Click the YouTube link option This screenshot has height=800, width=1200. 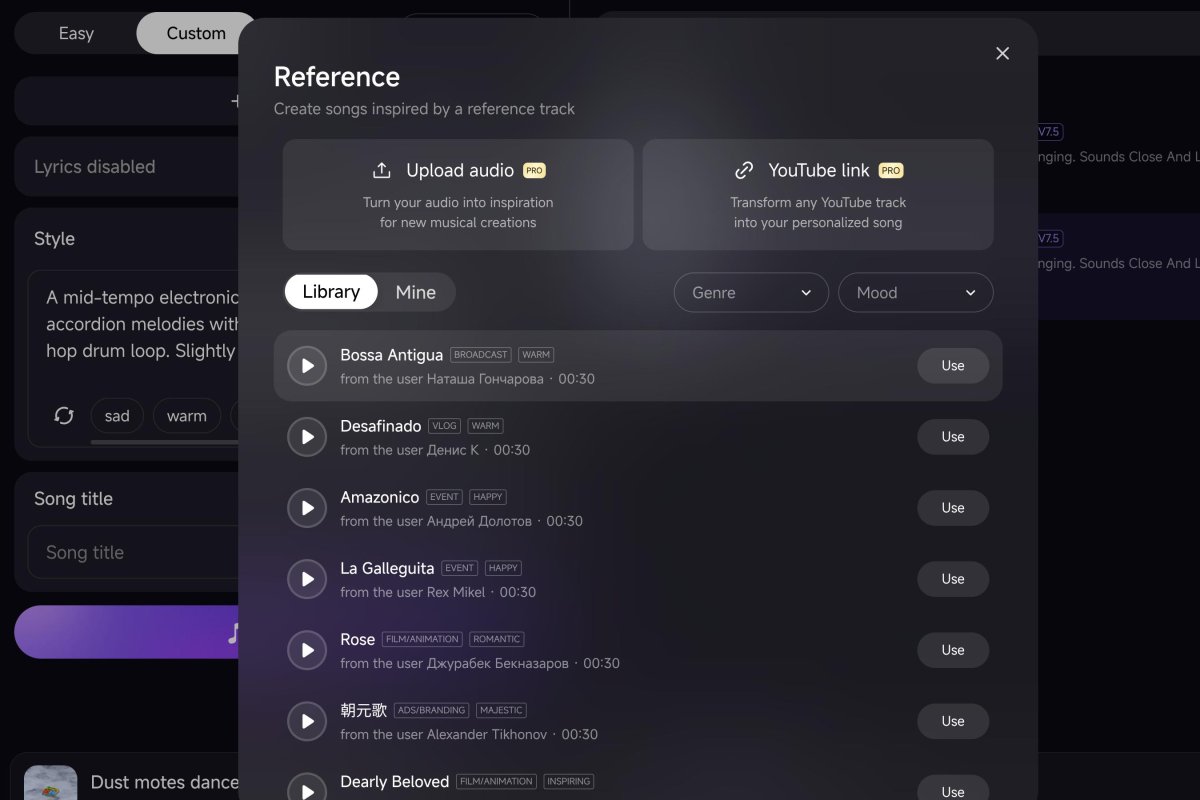(818, 194)
